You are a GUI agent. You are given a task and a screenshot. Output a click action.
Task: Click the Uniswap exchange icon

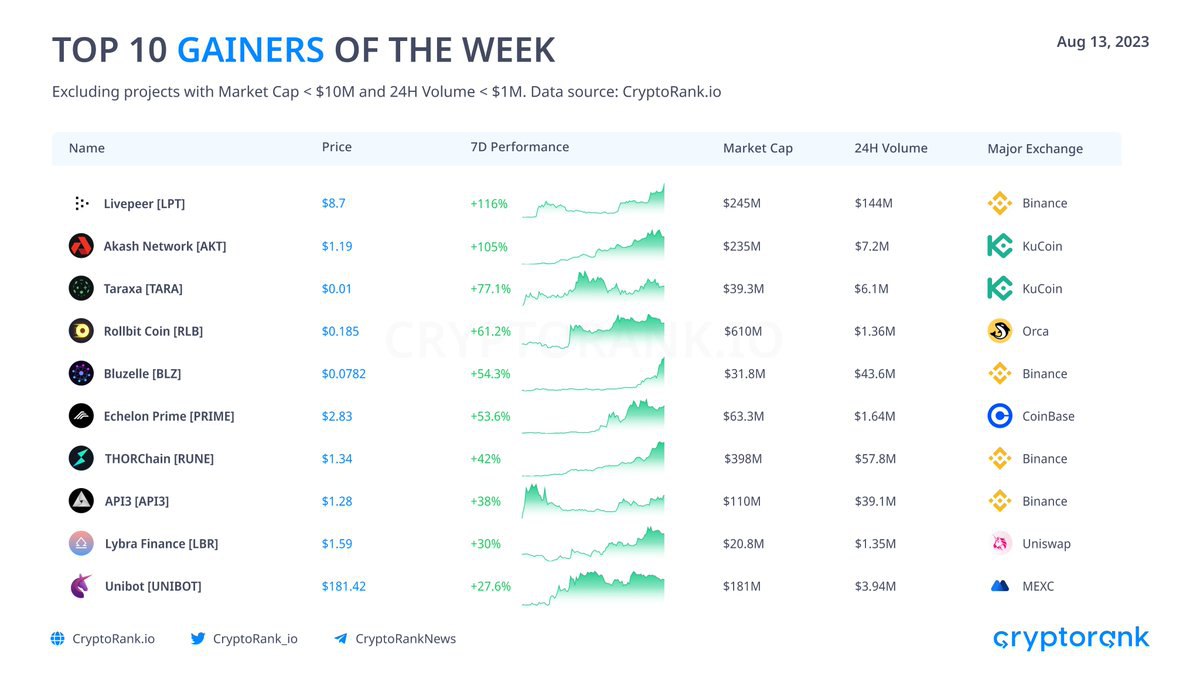999,543
